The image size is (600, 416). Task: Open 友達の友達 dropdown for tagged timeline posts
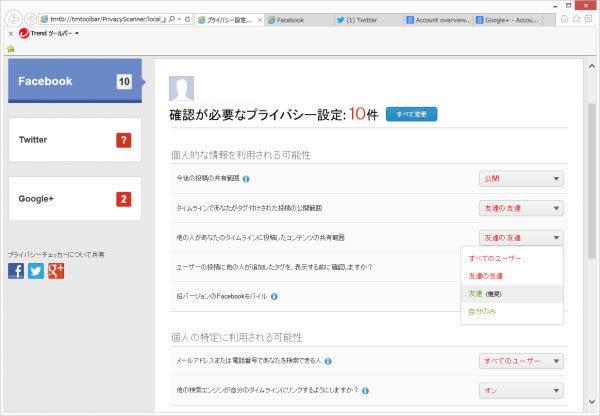click(x=521, y=208)
